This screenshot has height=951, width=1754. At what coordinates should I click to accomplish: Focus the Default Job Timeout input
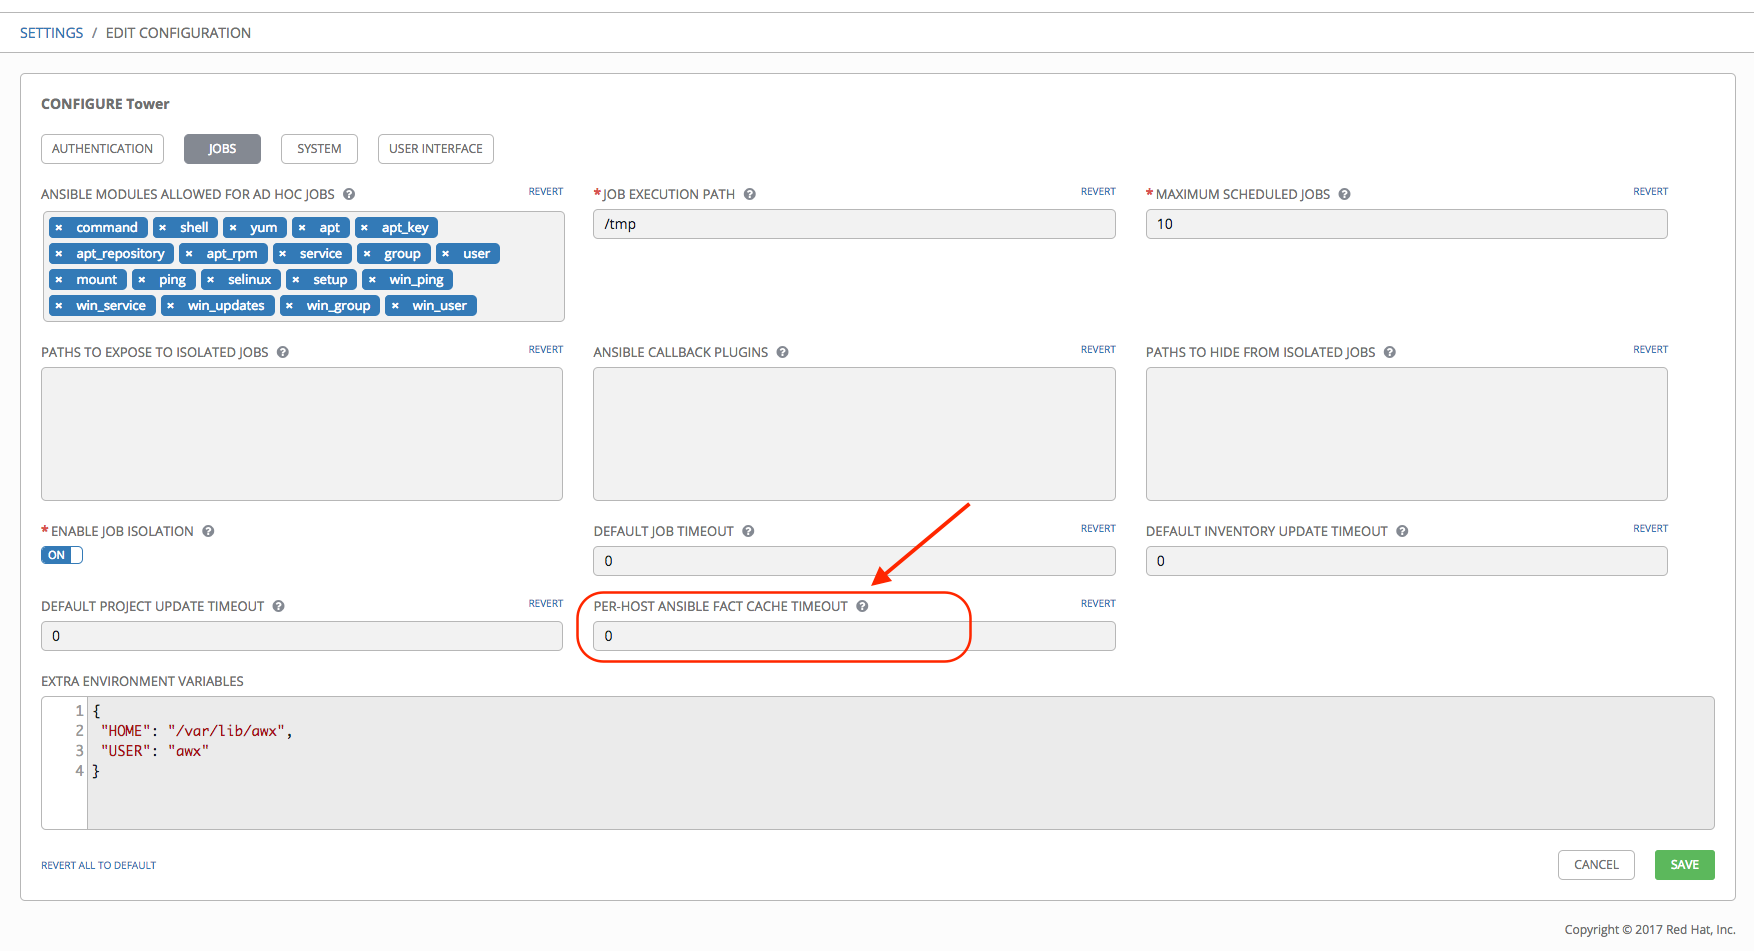click(x=854, y=561)
